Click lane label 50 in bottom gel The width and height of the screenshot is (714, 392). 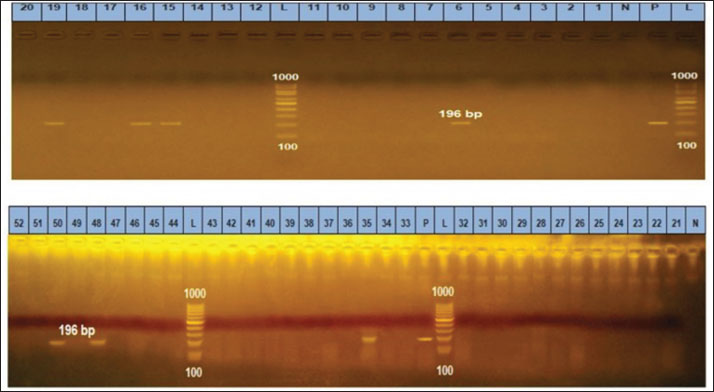(x=57, y=223)
